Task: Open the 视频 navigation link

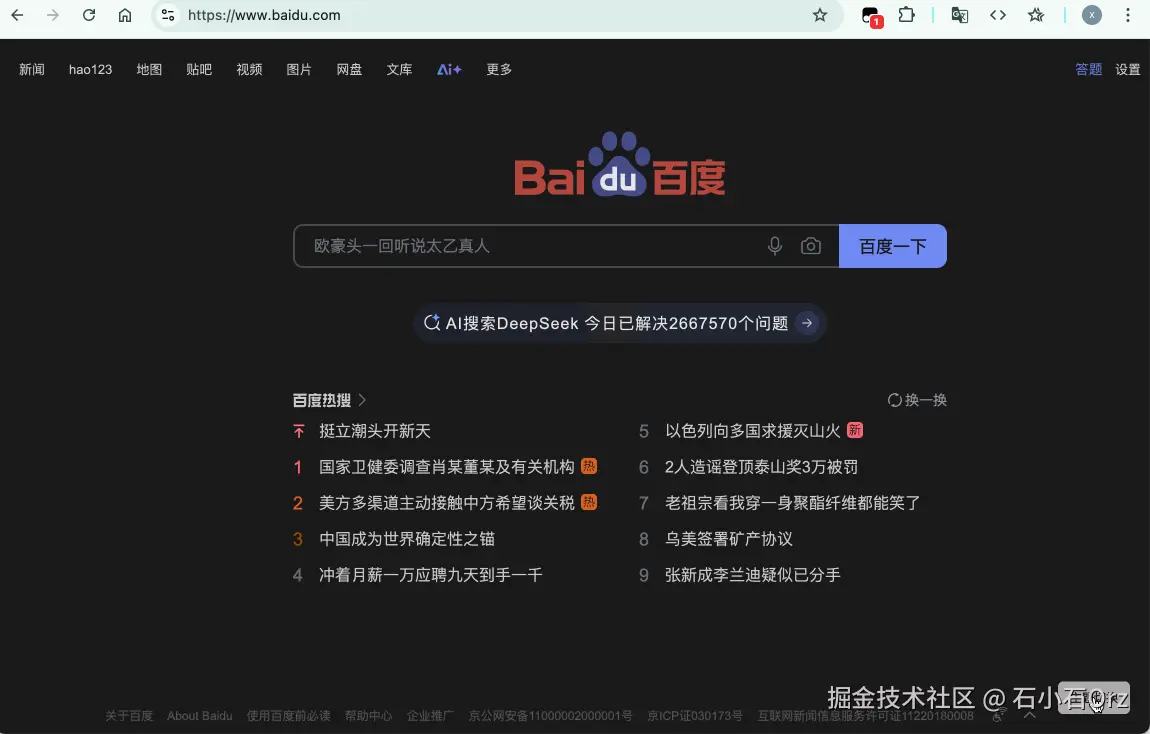Action: (249, 69)
